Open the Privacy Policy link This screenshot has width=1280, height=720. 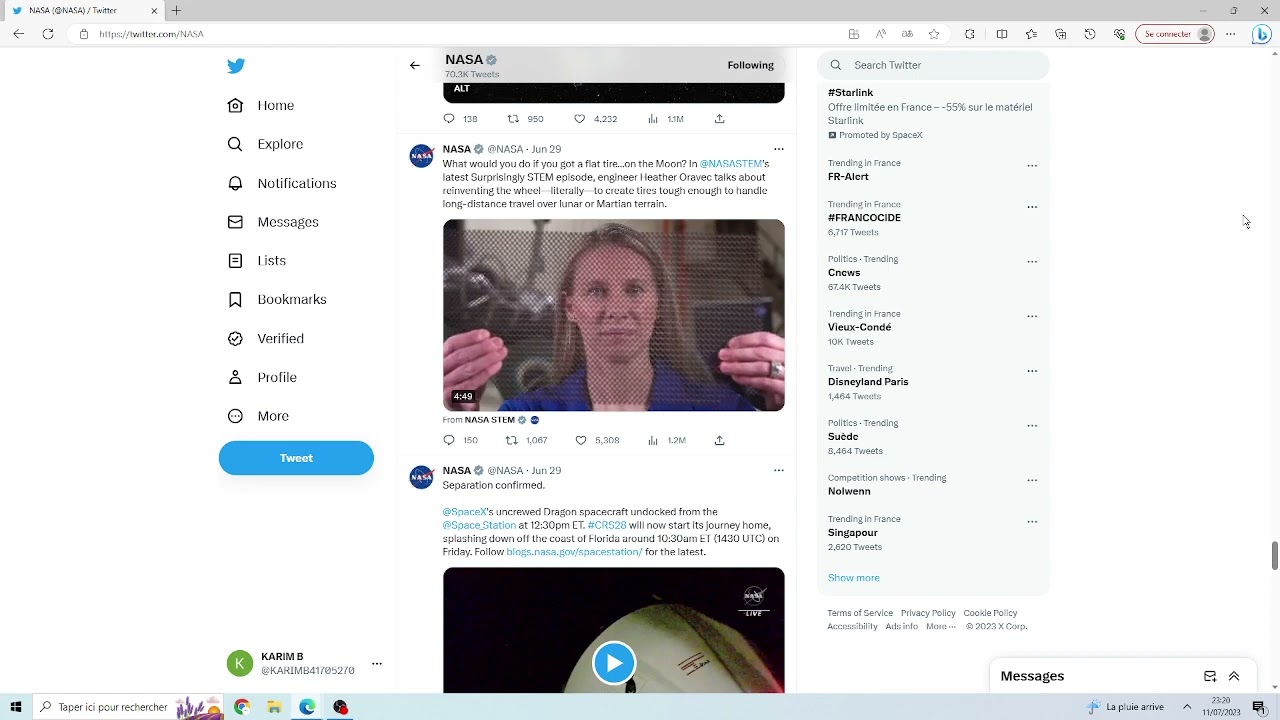pyautogui.click(x=928, y=613)
